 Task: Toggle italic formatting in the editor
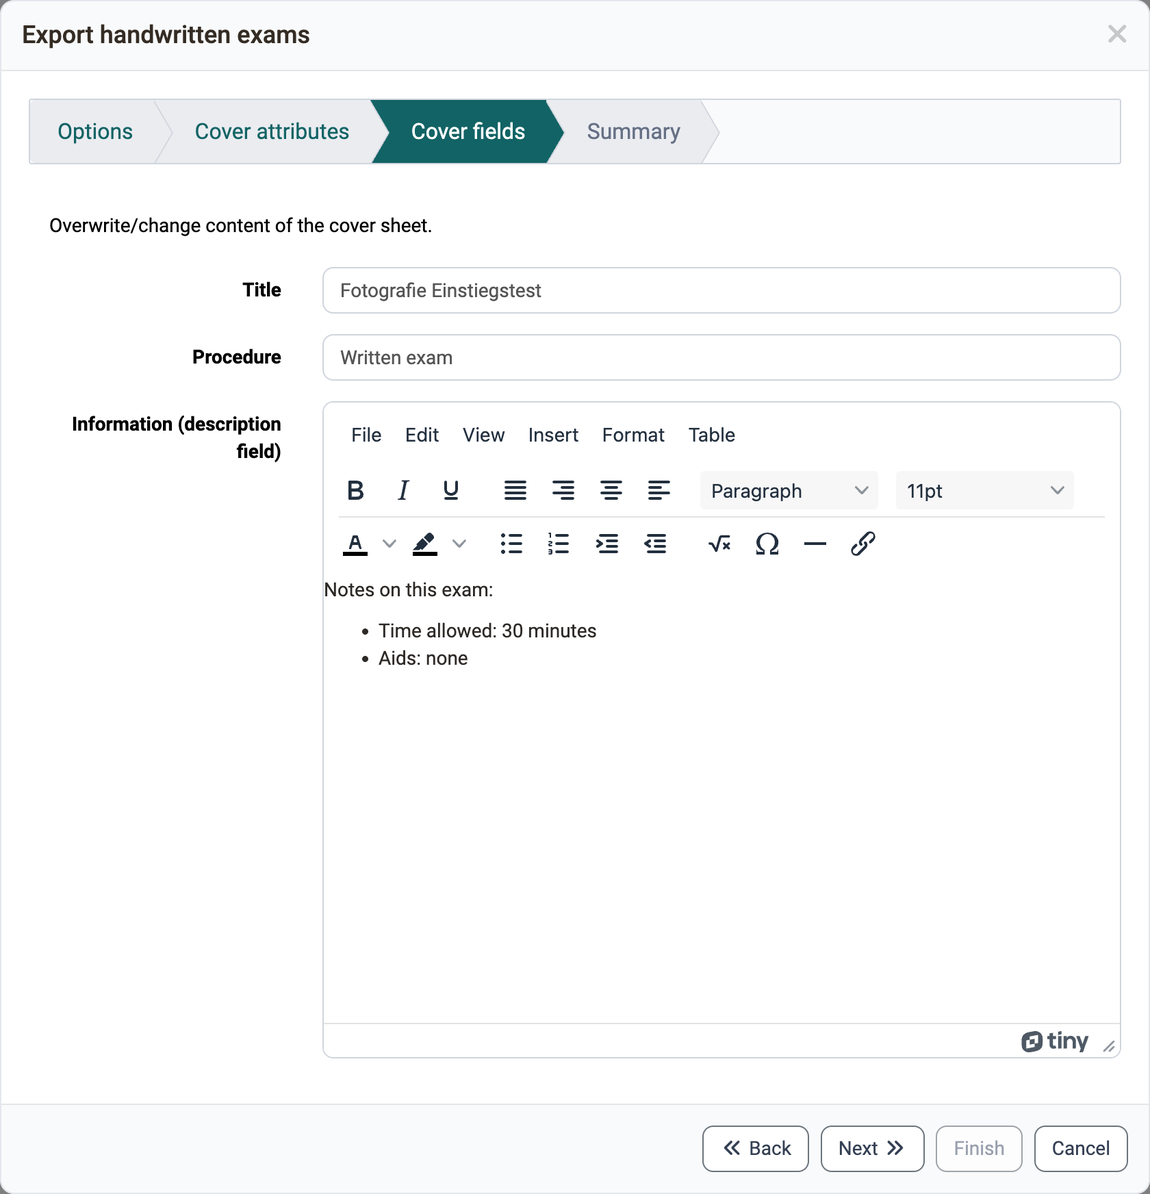point(403,490)
